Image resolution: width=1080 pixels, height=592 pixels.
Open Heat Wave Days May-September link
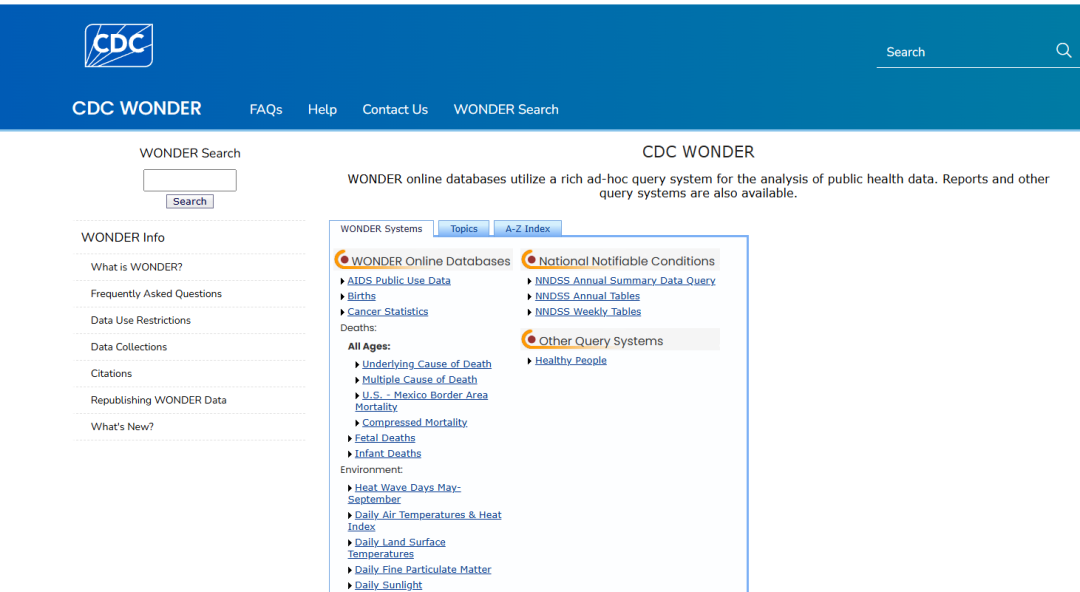coord(404,493)
